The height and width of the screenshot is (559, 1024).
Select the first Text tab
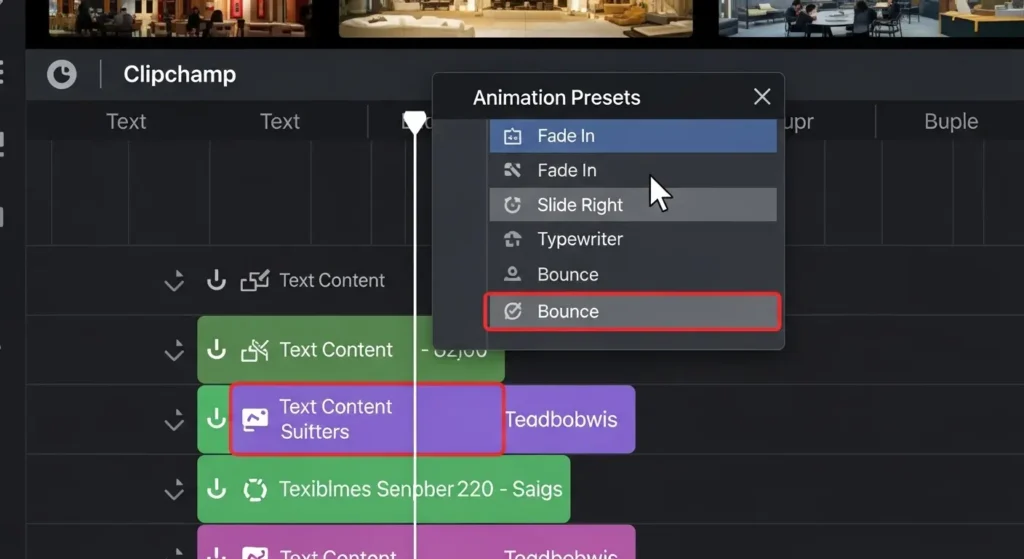[x=126, y=122]
